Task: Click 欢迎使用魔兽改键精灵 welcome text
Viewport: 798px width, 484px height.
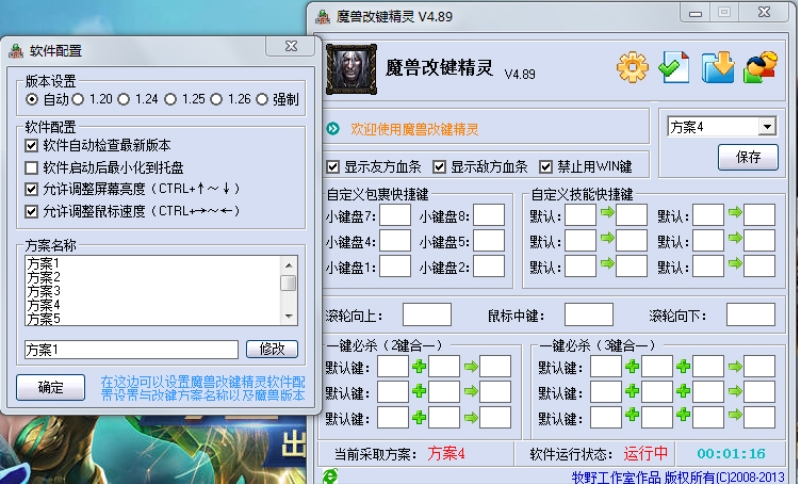Action: tap(415, 129)
